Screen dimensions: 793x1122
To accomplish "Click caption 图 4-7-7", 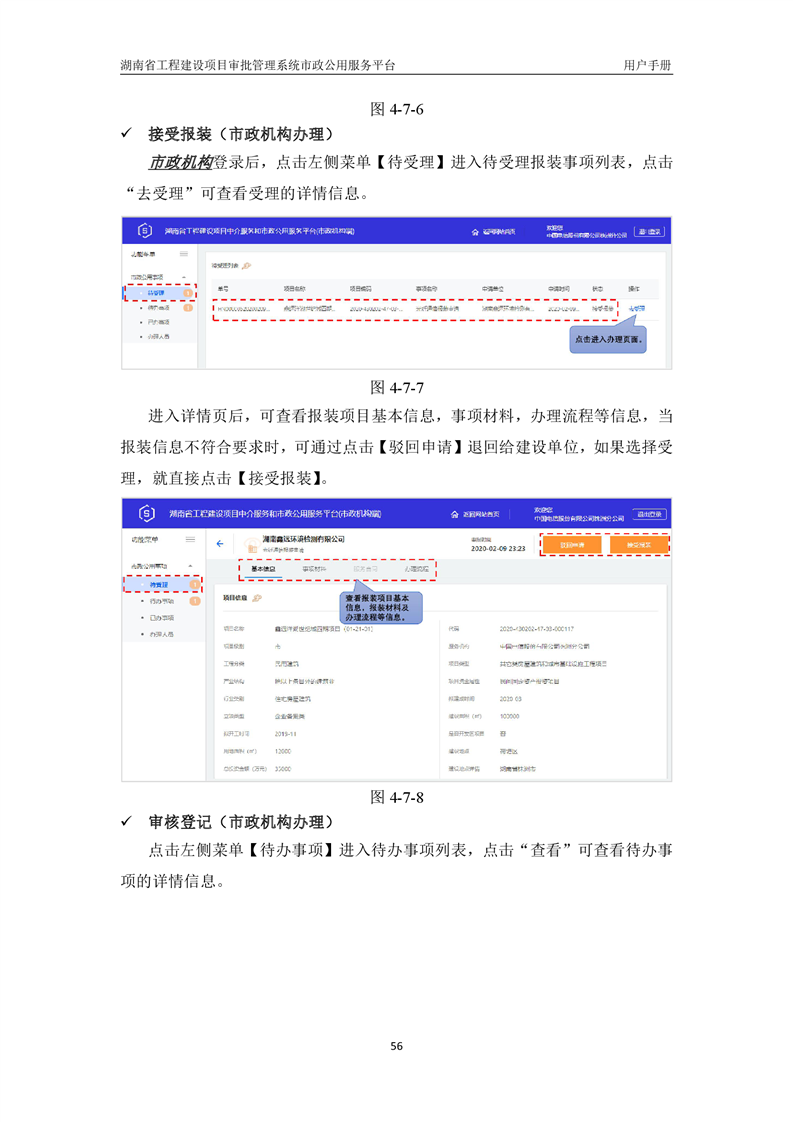I will click(396, 388).
